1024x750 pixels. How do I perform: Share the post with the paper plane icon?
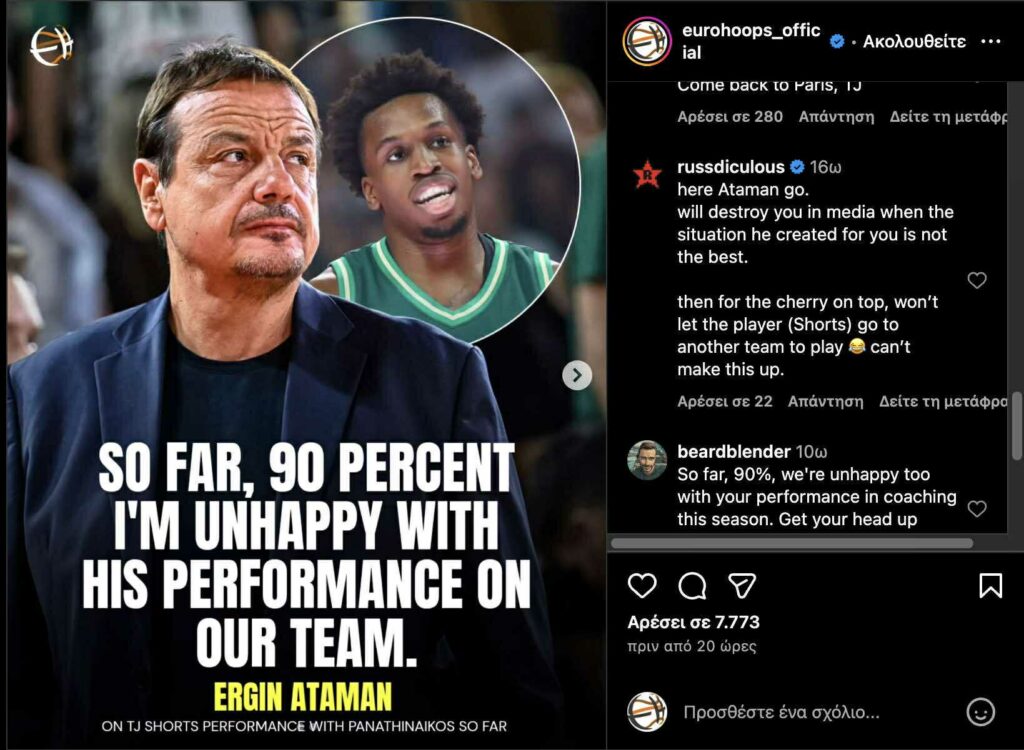coord(741,586)
